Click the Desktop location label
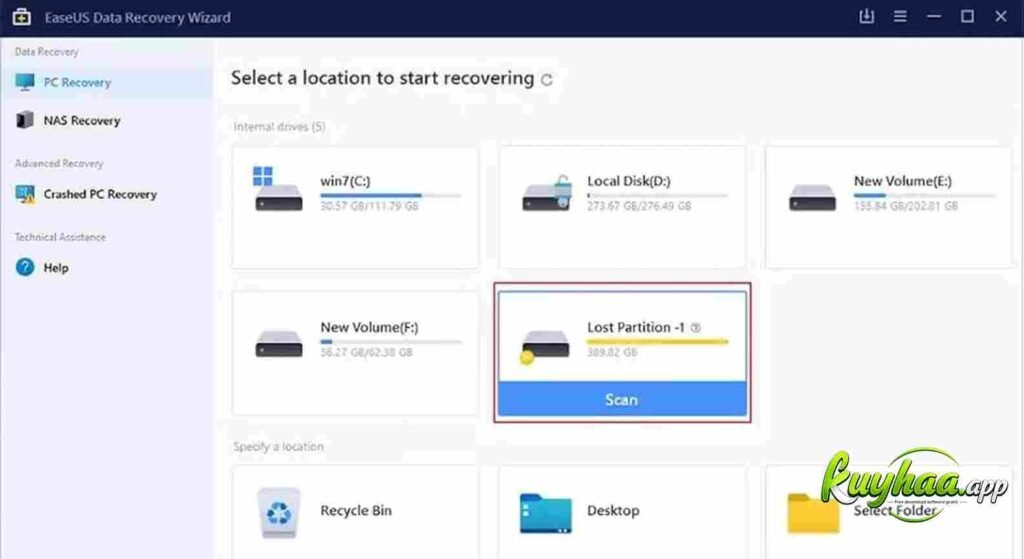The width and height of the screenshot is (1024, 559). coord(613,511)
